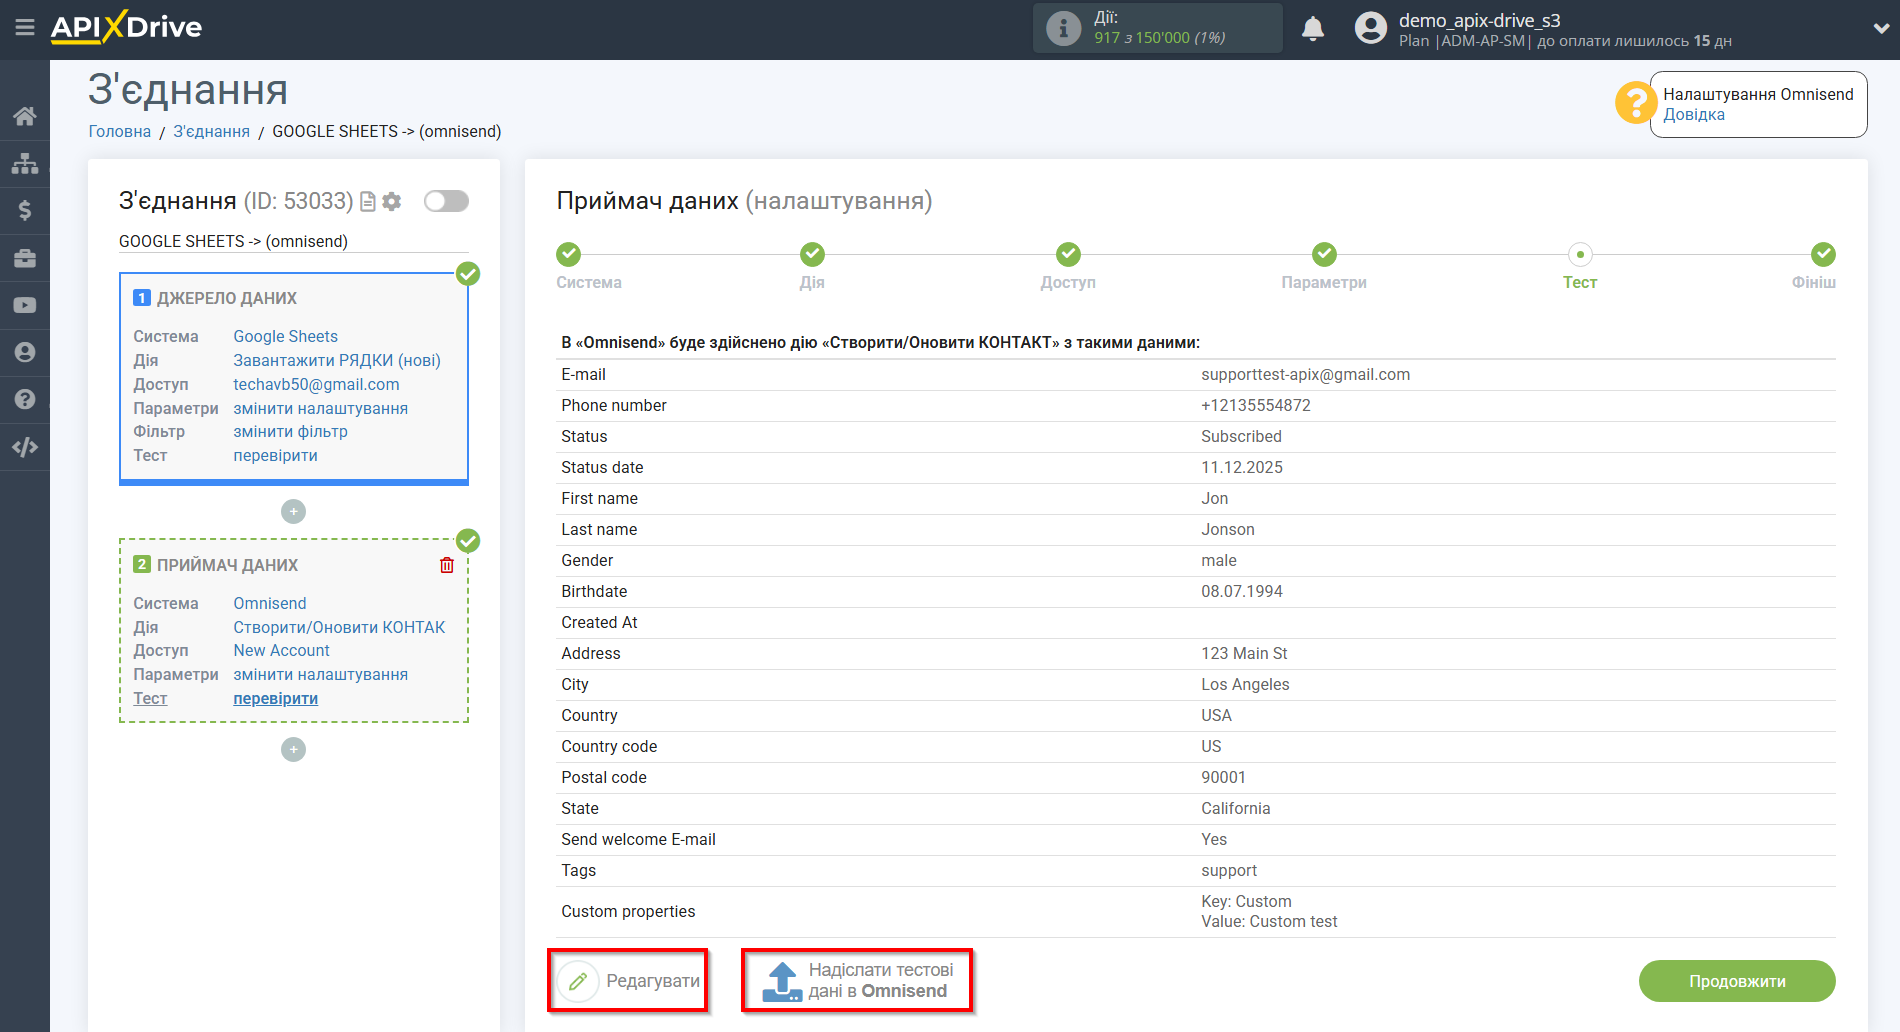Open the API code icon in sidebar
Screen dimensions: 1900x1032
tap(25, 447)
